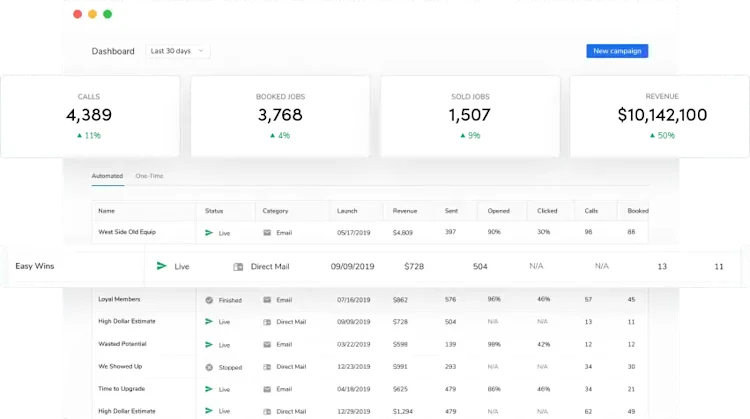This screenshot has height=419, width=750.
Task: Select the Sold Jobs 1,507 summary card
Action: (470, 116)
